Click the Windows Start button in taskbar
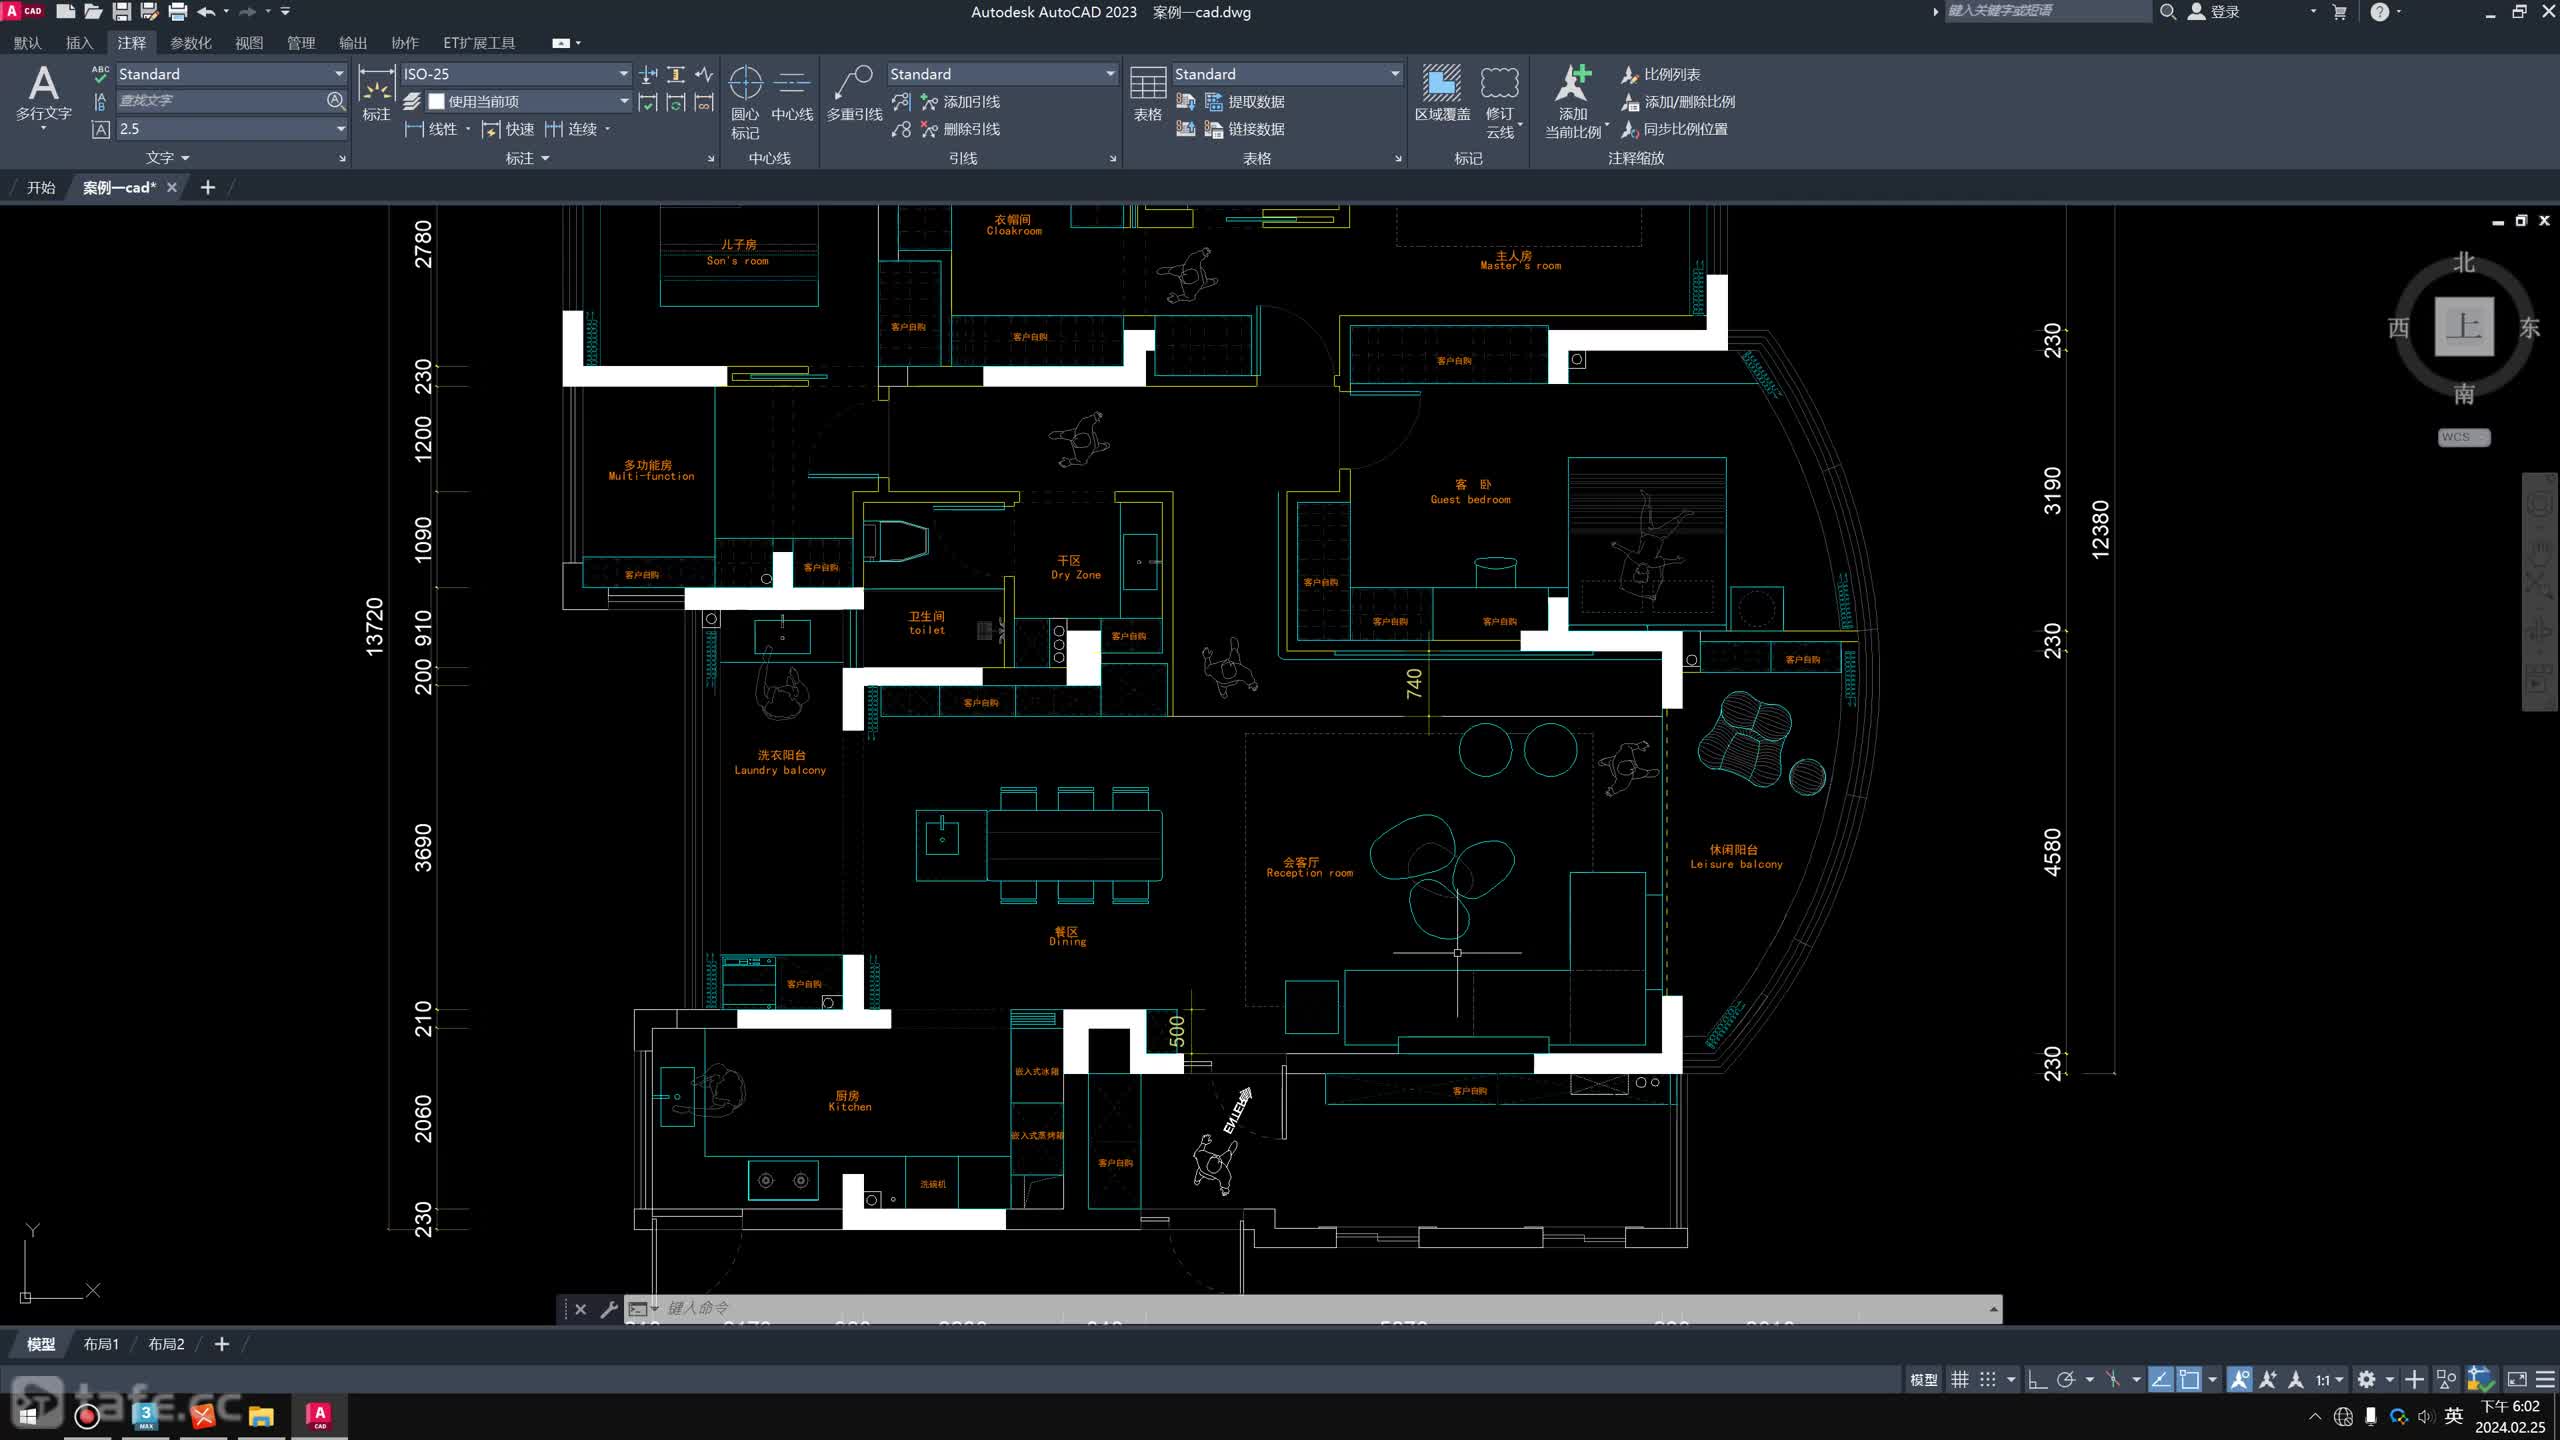The image size is (2560, 1440). click(28, 1416)
